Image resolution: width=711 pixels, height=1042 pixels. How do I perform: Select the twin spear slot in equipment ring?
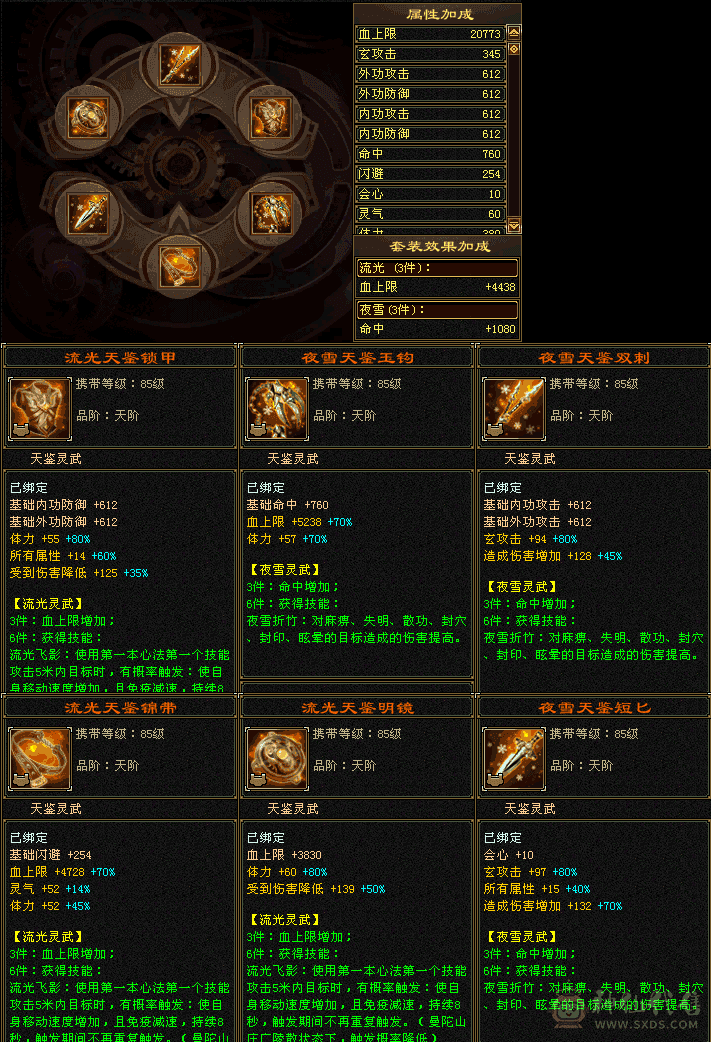click(180, 64)
